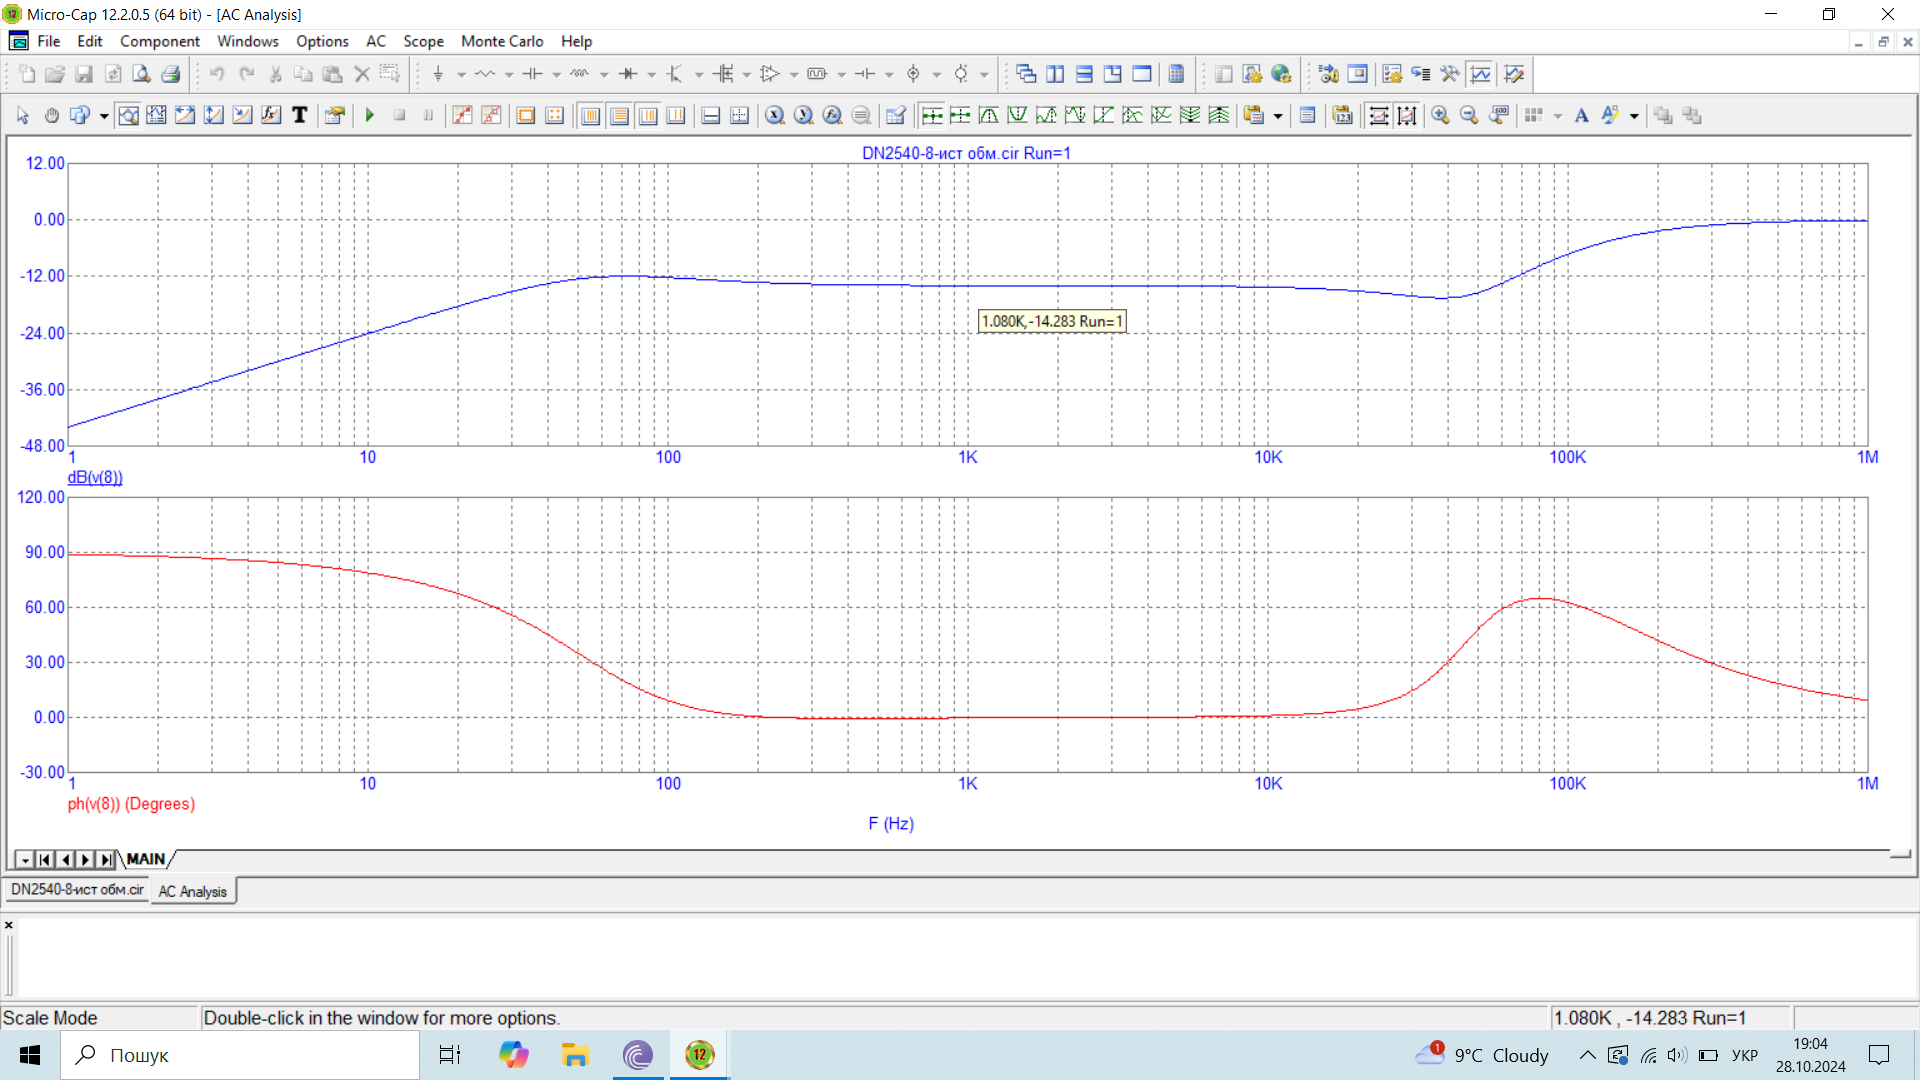Click the zoom in magnifier icon
1920x1080 pixels.
coord(1440,116)
